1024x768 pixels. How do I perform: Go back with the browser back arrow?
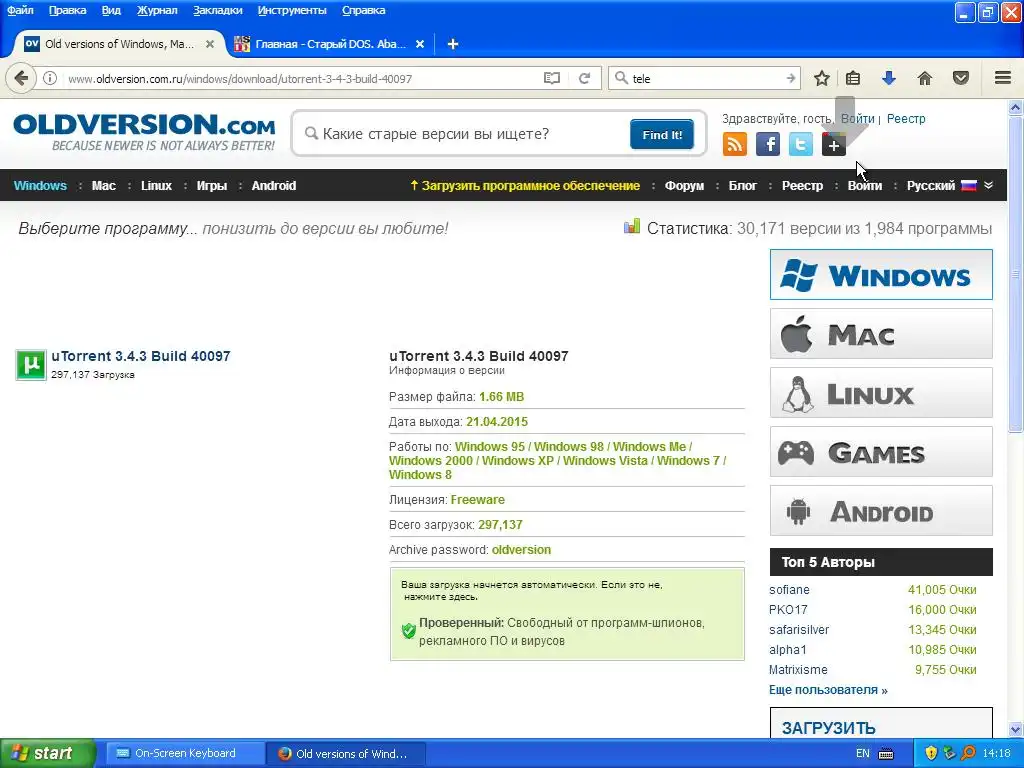click(21, 78)
